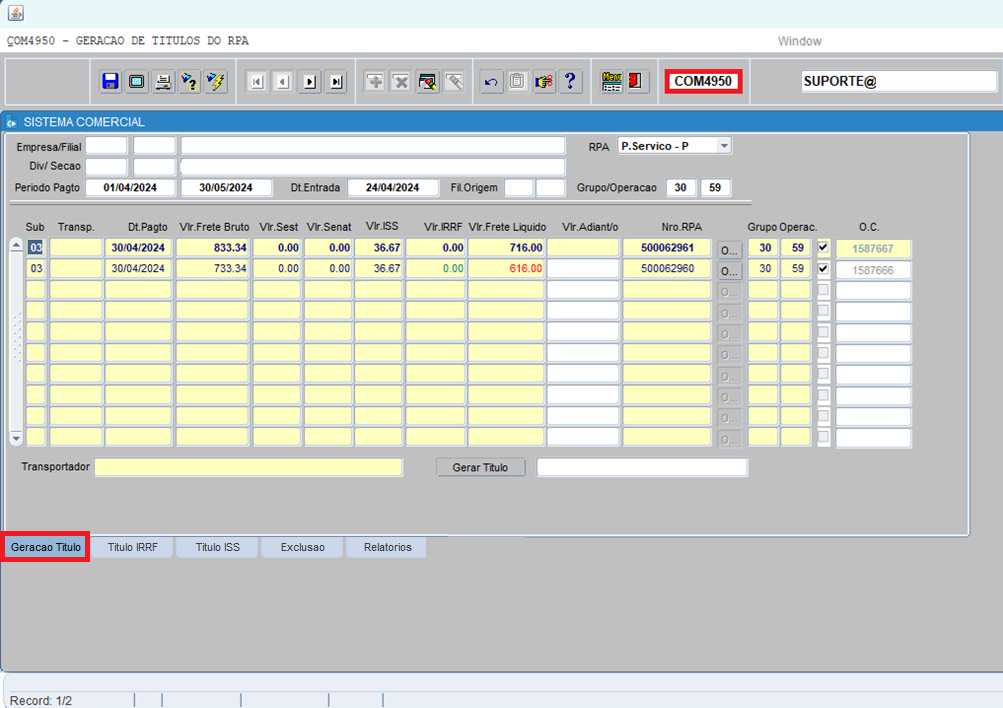Open the RPA dropdown showing P.Servico - P

(x=724, y=146)
